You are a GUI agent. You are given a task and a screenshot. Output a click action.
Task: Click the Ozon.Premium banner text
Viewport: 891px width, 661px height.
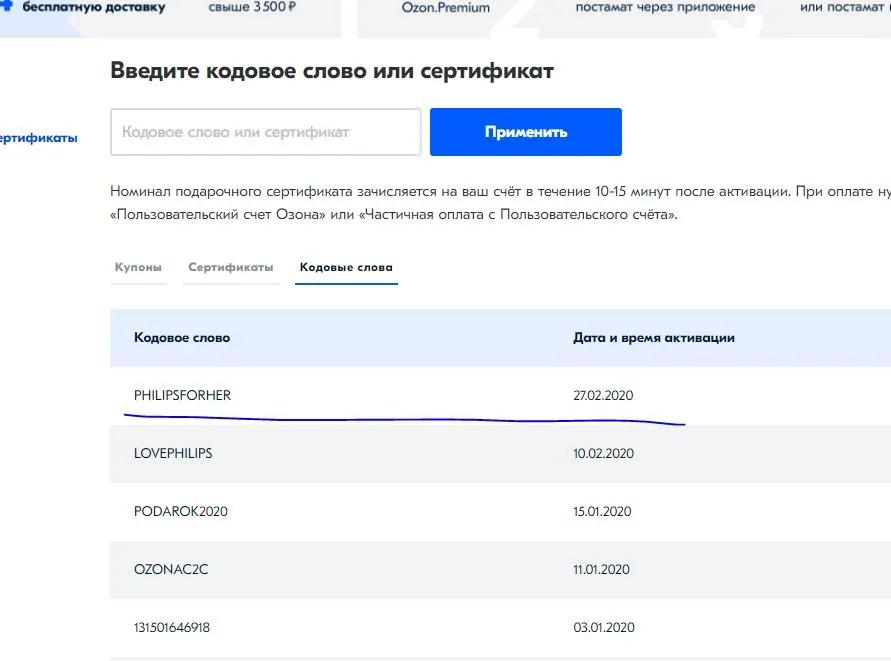coord(446,8)
